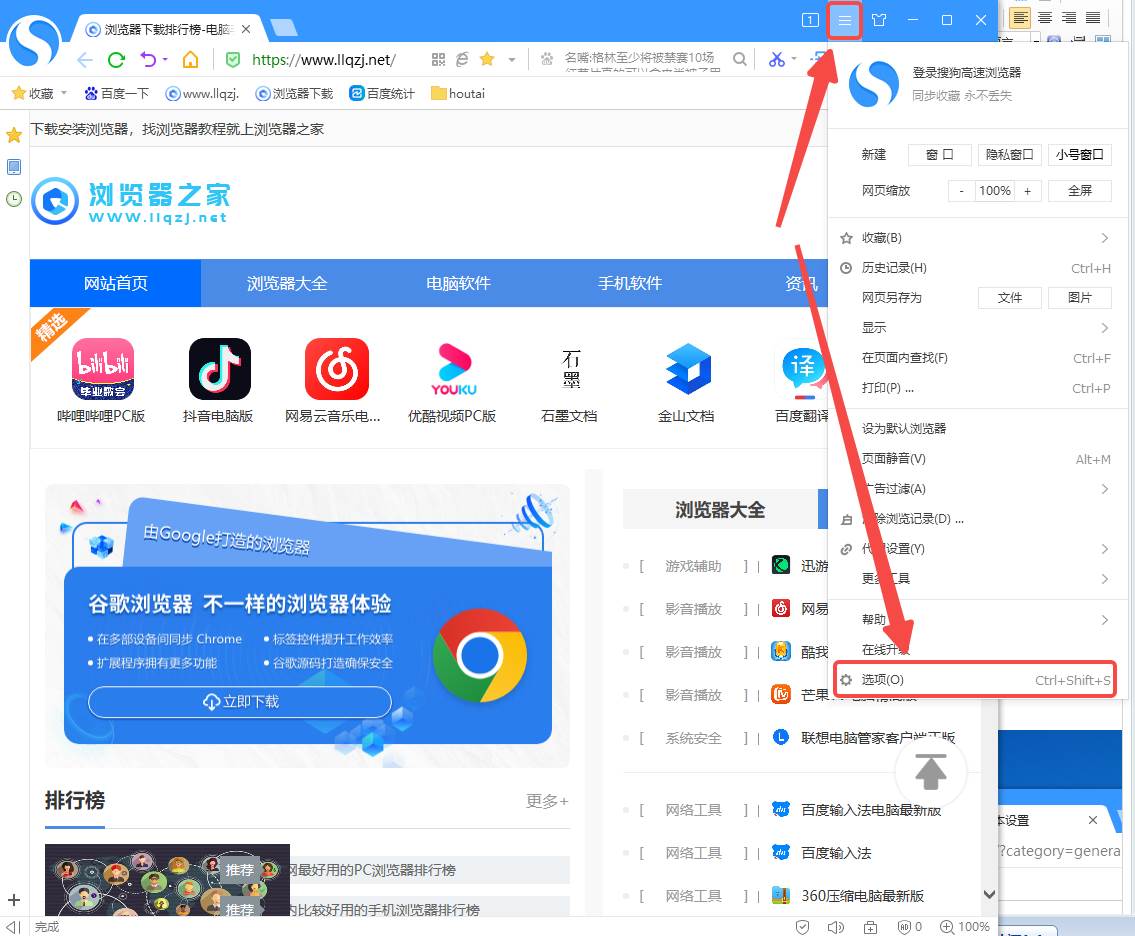This screenshot has width=1135, height=936.
Task: Open new 小号窗口 button
Action: tap(1079, 154)
